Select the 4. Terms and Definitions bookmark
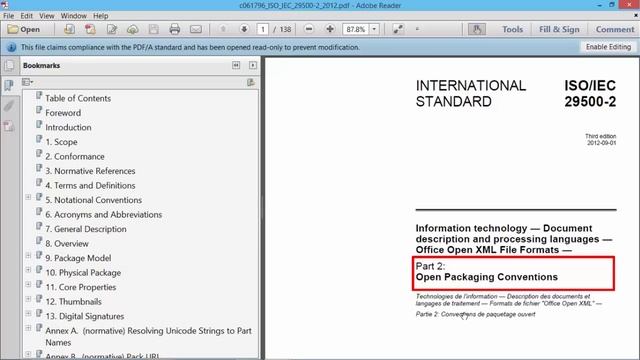 tap(90, 185)
